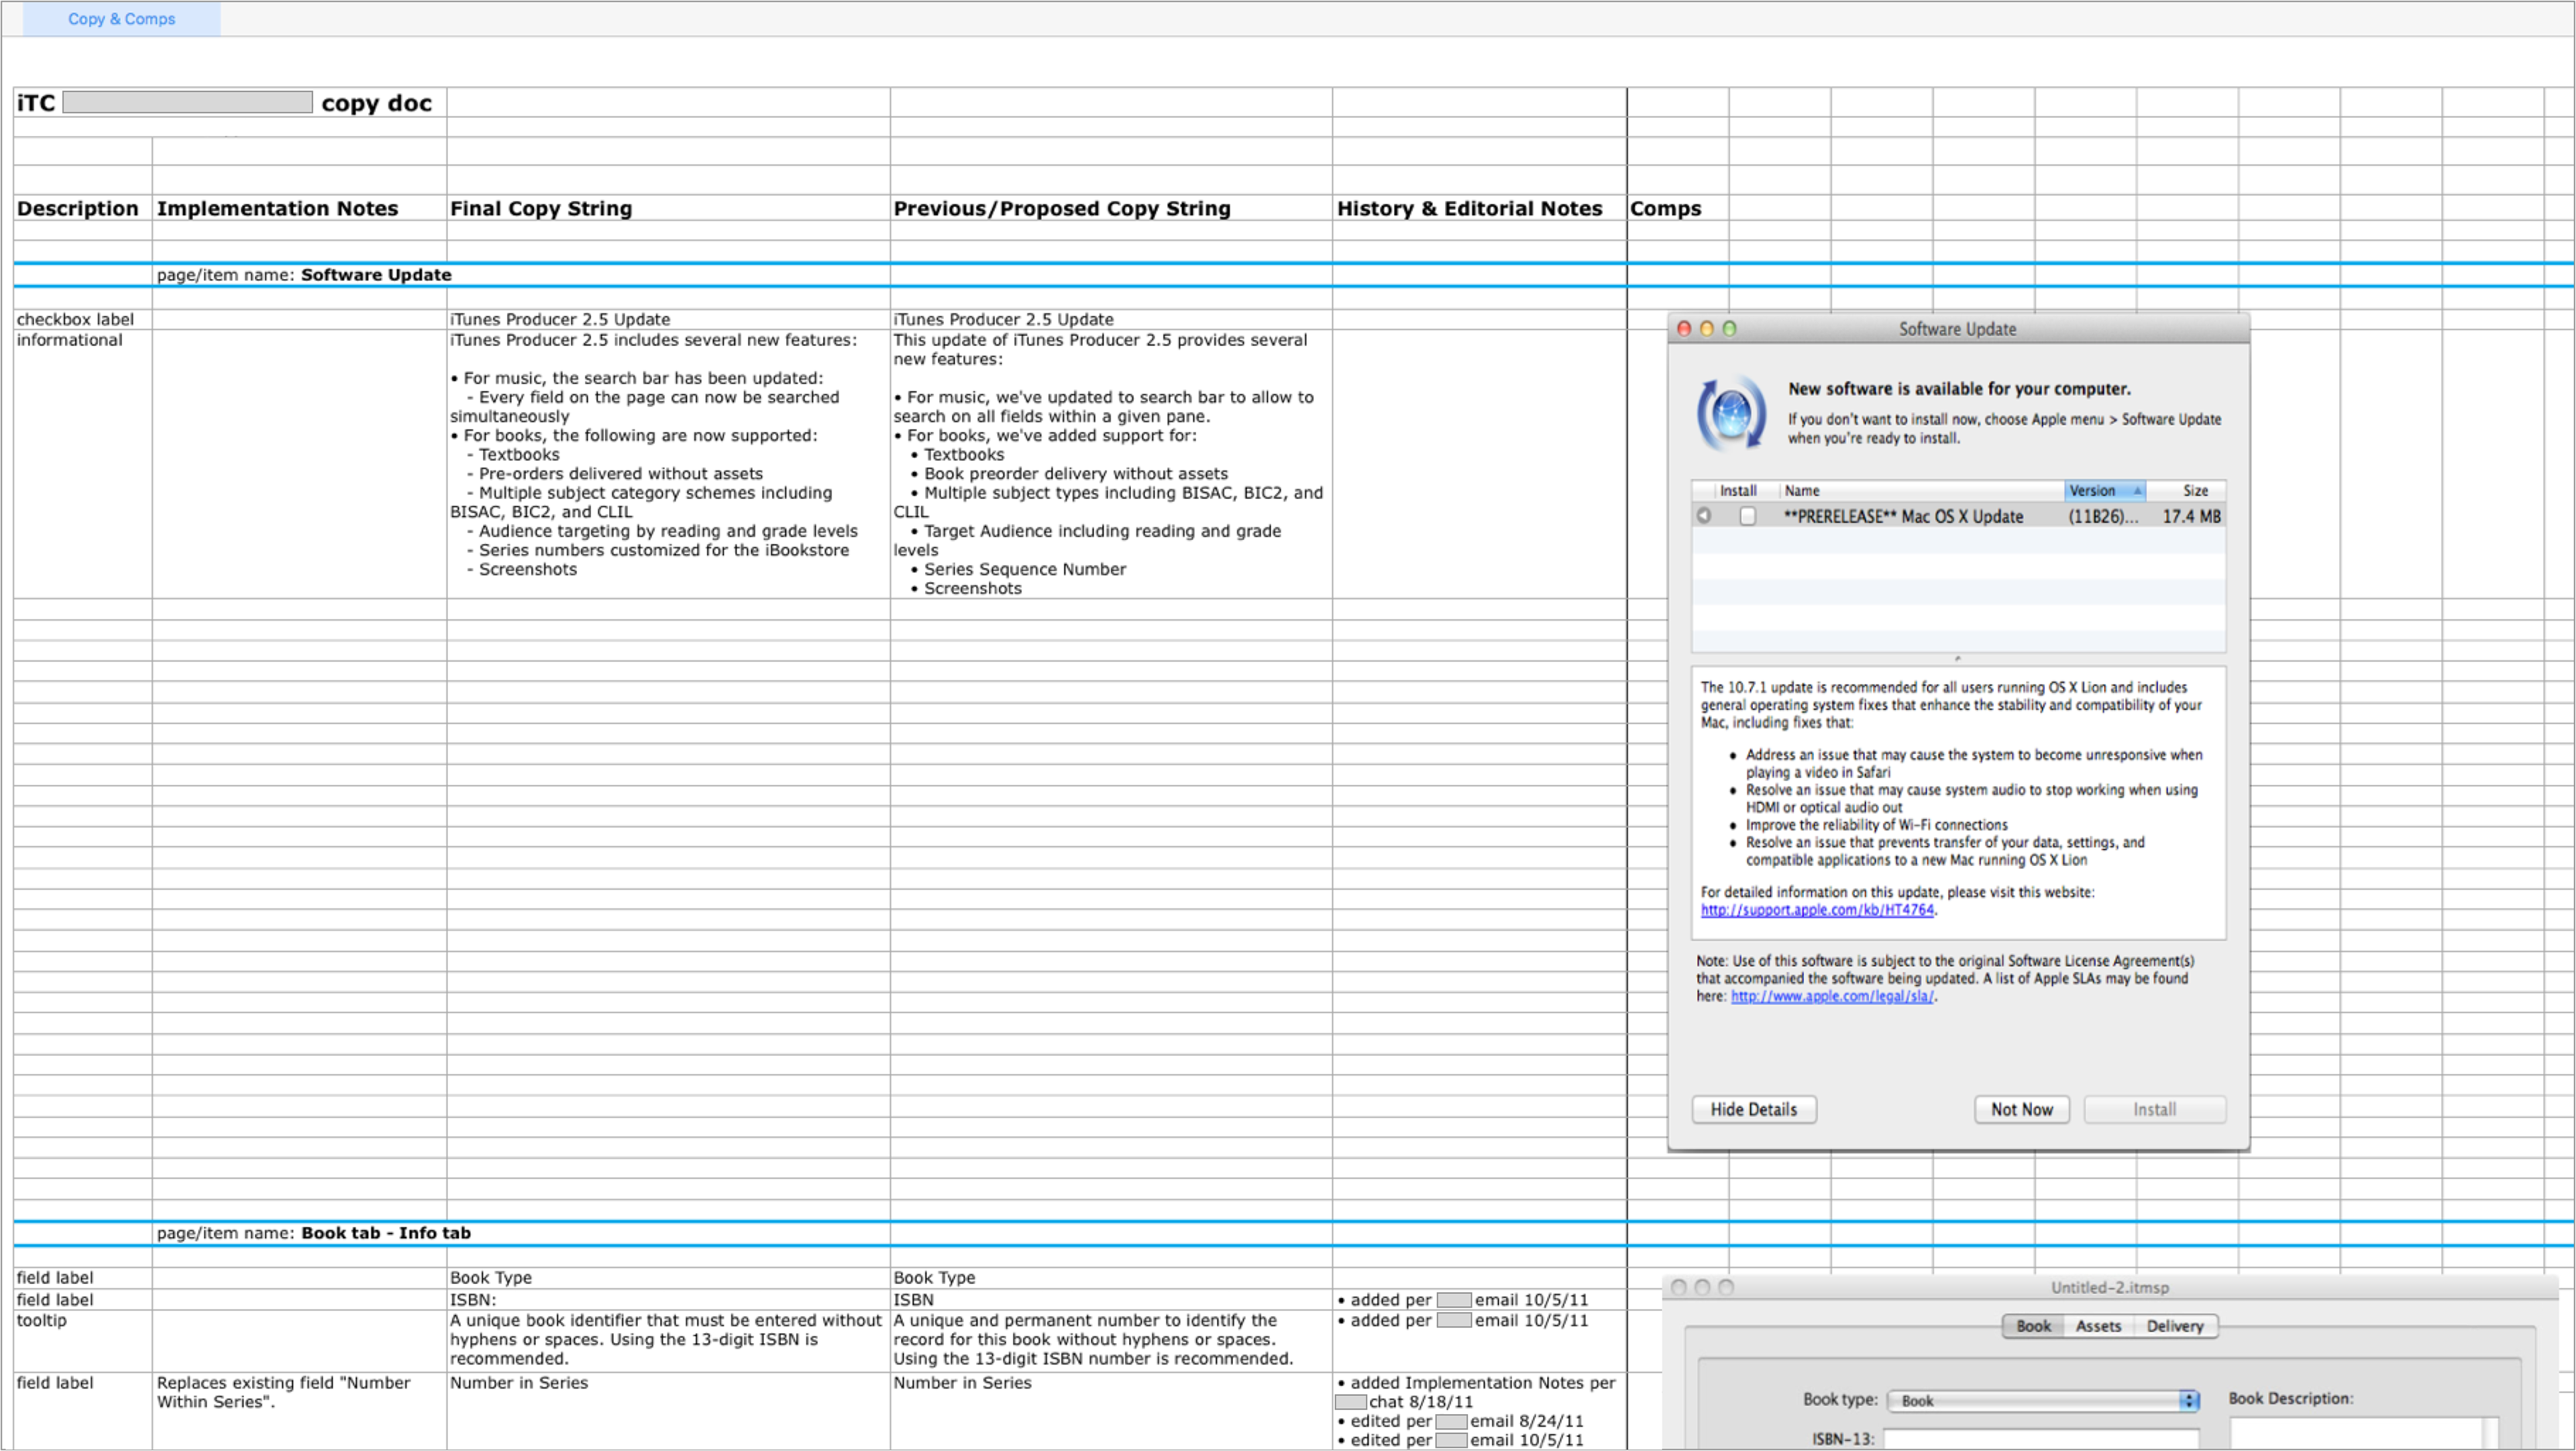Select Final Copy 'iTunes Producer 2.5 Update' cell
Screen dimensions: 2576x1451
coord(668,319)
